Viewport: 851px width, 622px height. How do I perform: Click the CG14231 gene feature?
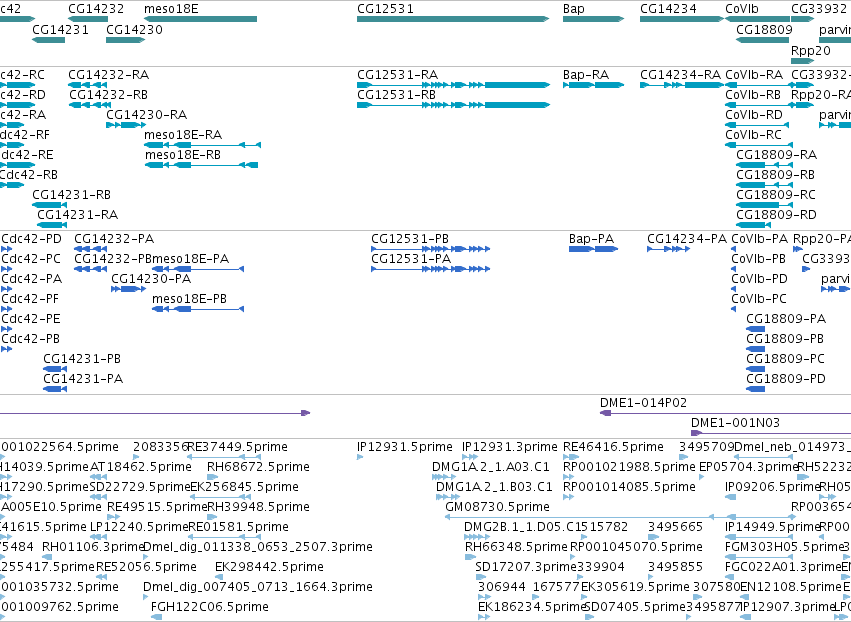pyautogui.click(x=48, y=40)
